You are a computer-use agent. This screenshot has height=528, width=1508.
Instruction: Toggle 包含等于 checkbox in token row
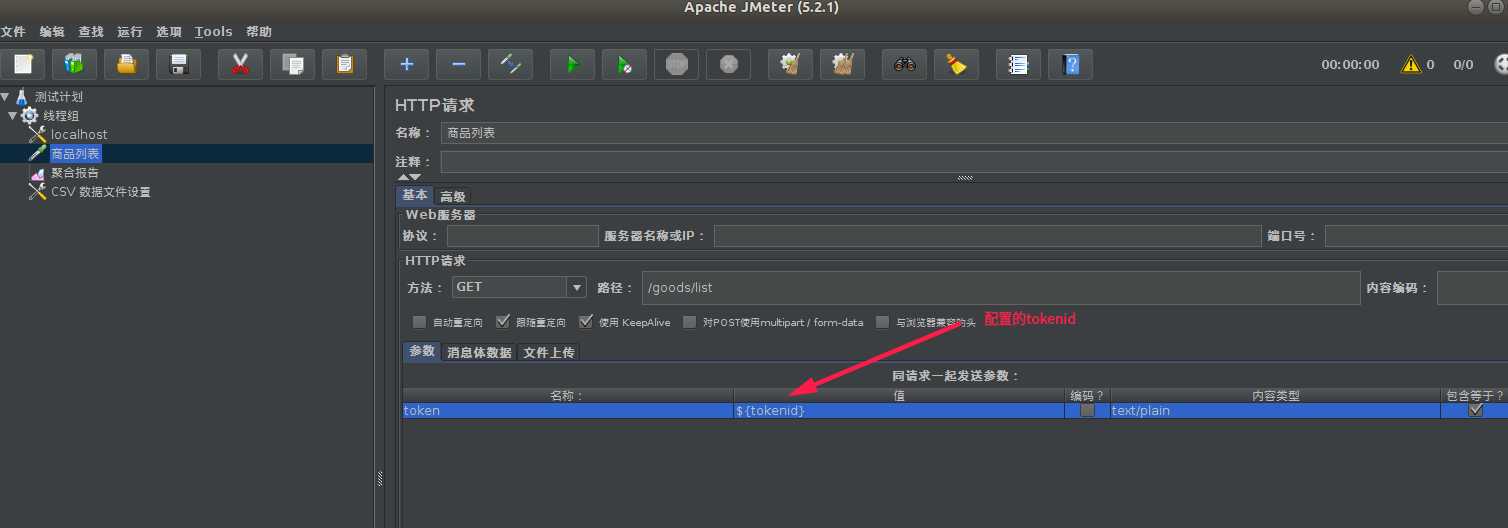click(x=1475, y=410)
